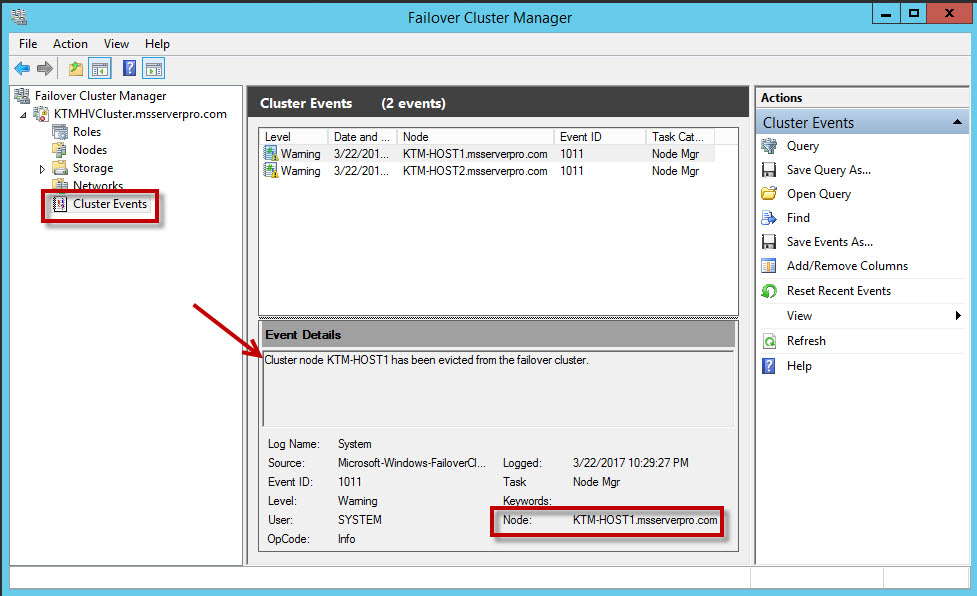Sort events by the Task Category column header

(680, 136)
